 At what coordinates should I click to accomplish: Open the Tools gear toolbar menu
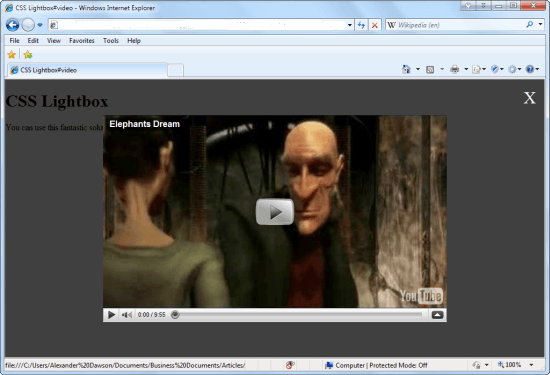[515, 69]
